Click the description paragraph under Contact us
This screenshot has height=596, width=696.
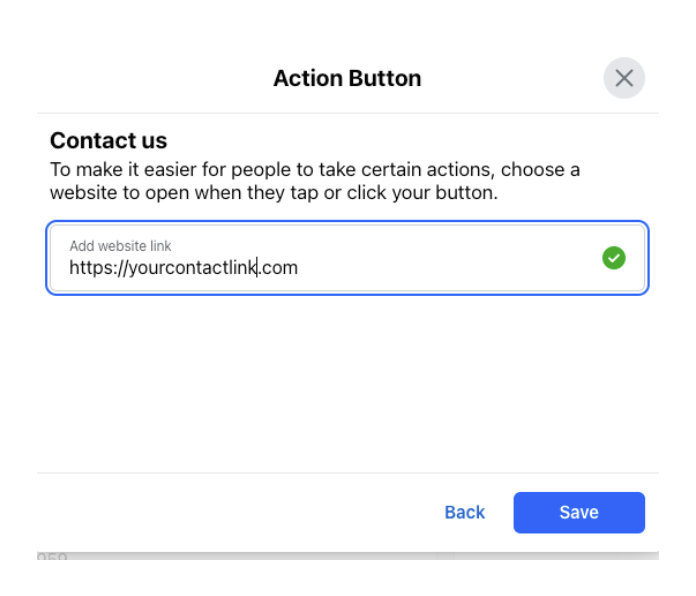(x=315, y=181)
